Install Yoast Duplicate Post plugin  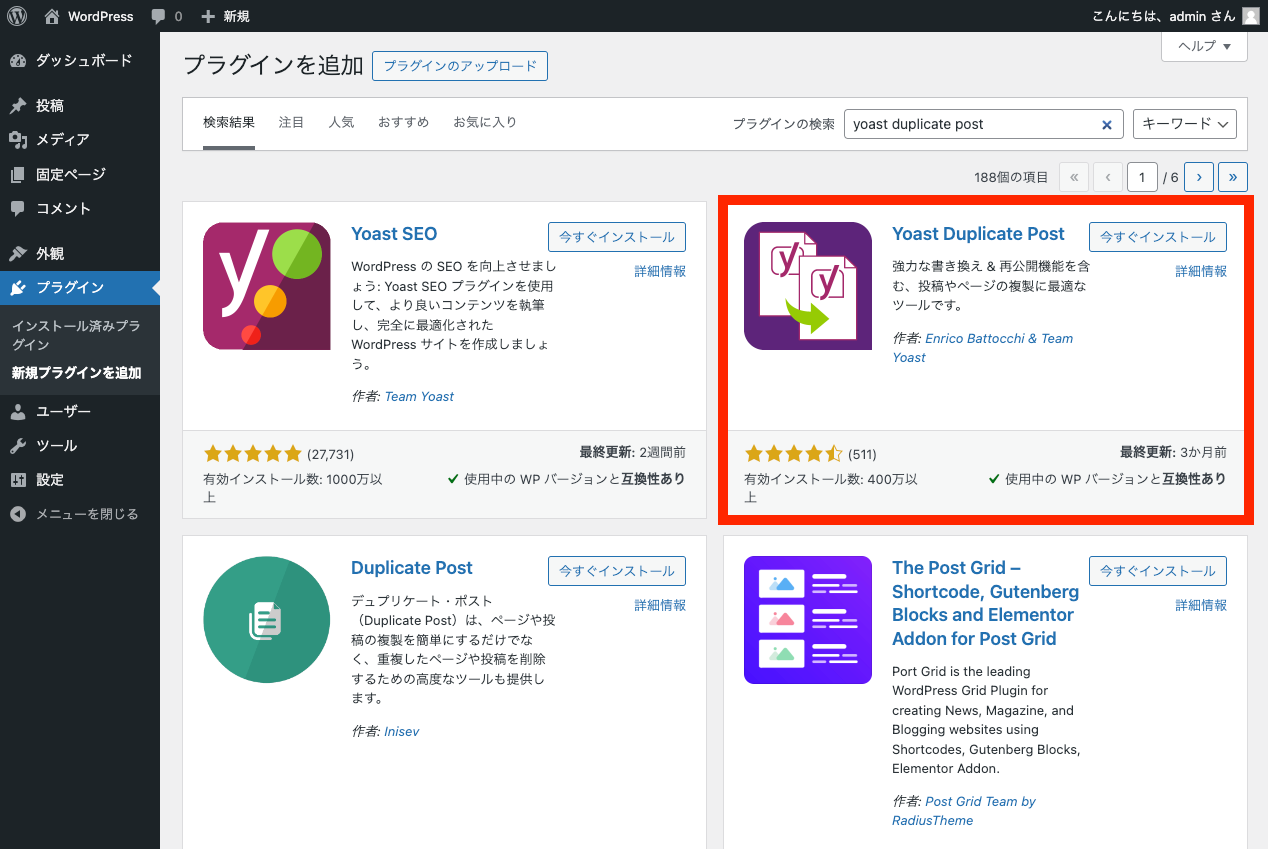[x=1158, y=237]
